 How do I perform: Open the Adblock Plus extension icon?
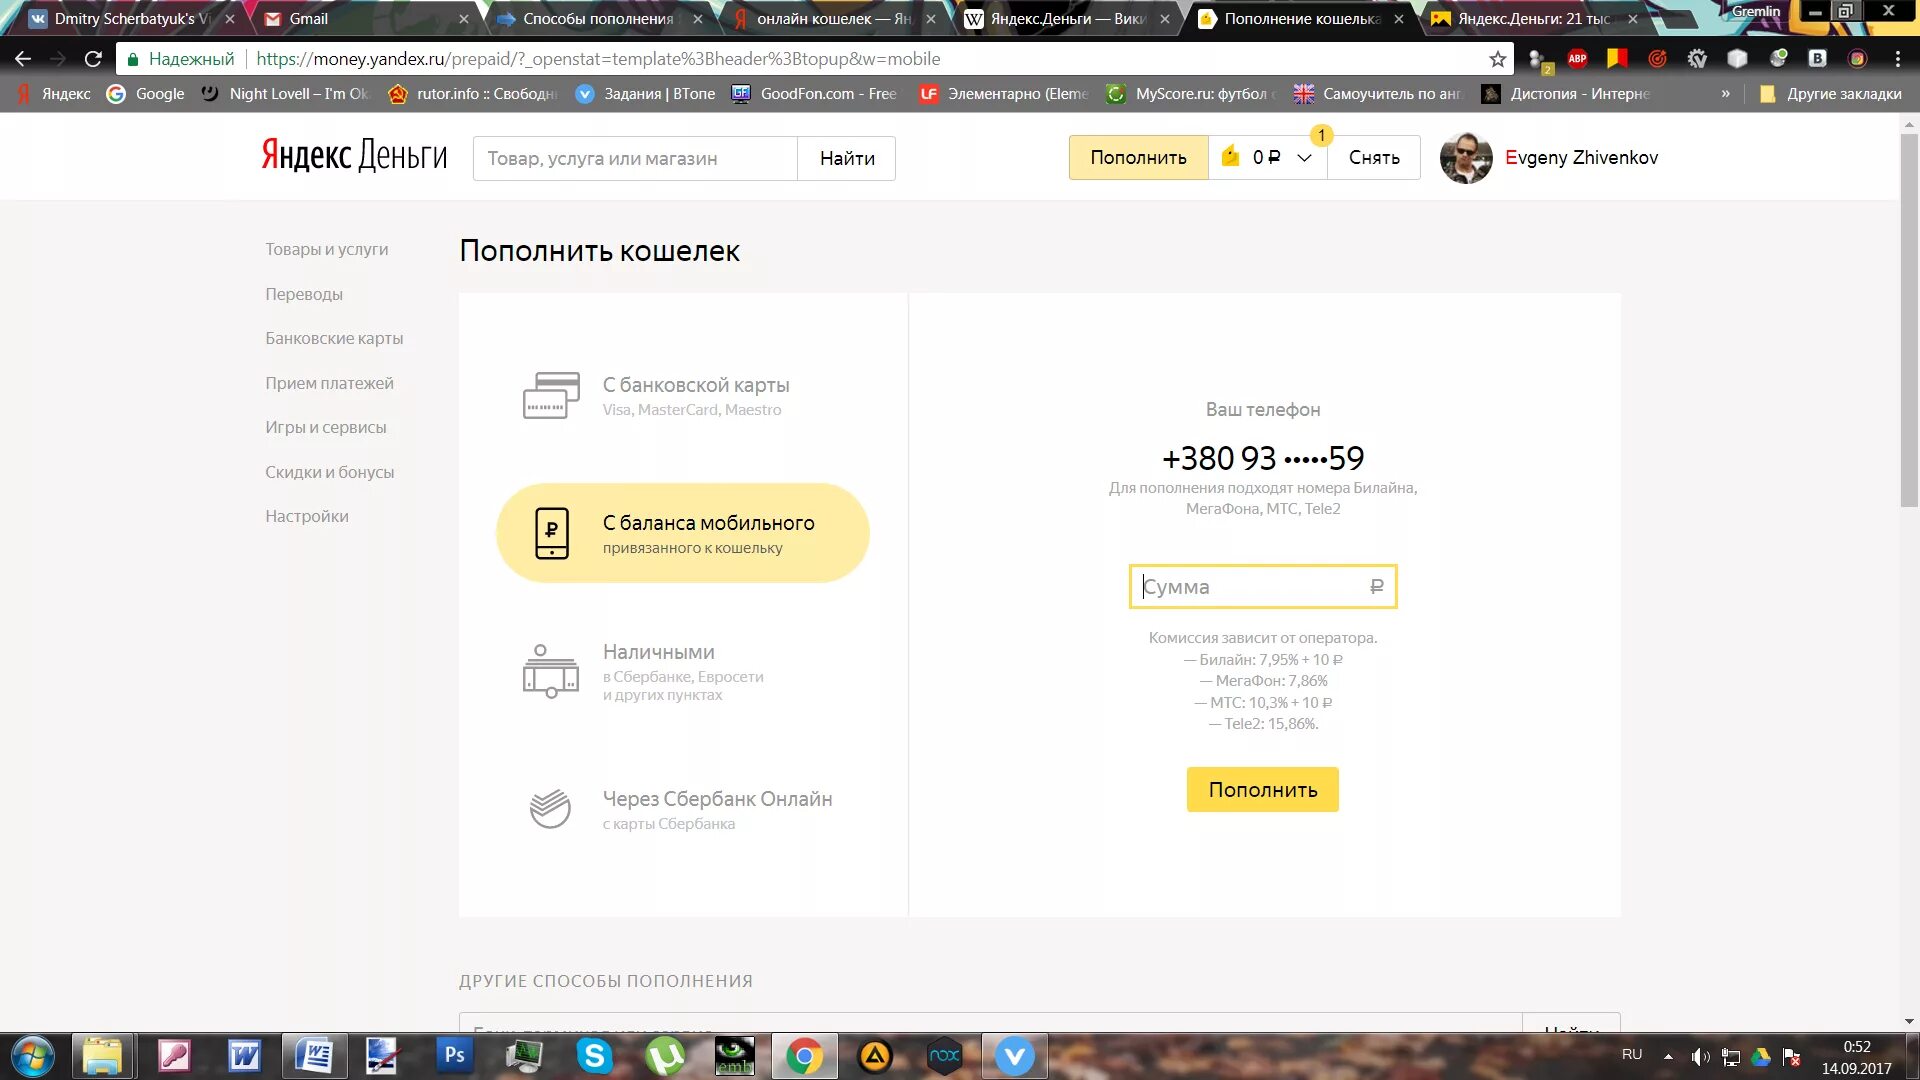(1577, 59)
